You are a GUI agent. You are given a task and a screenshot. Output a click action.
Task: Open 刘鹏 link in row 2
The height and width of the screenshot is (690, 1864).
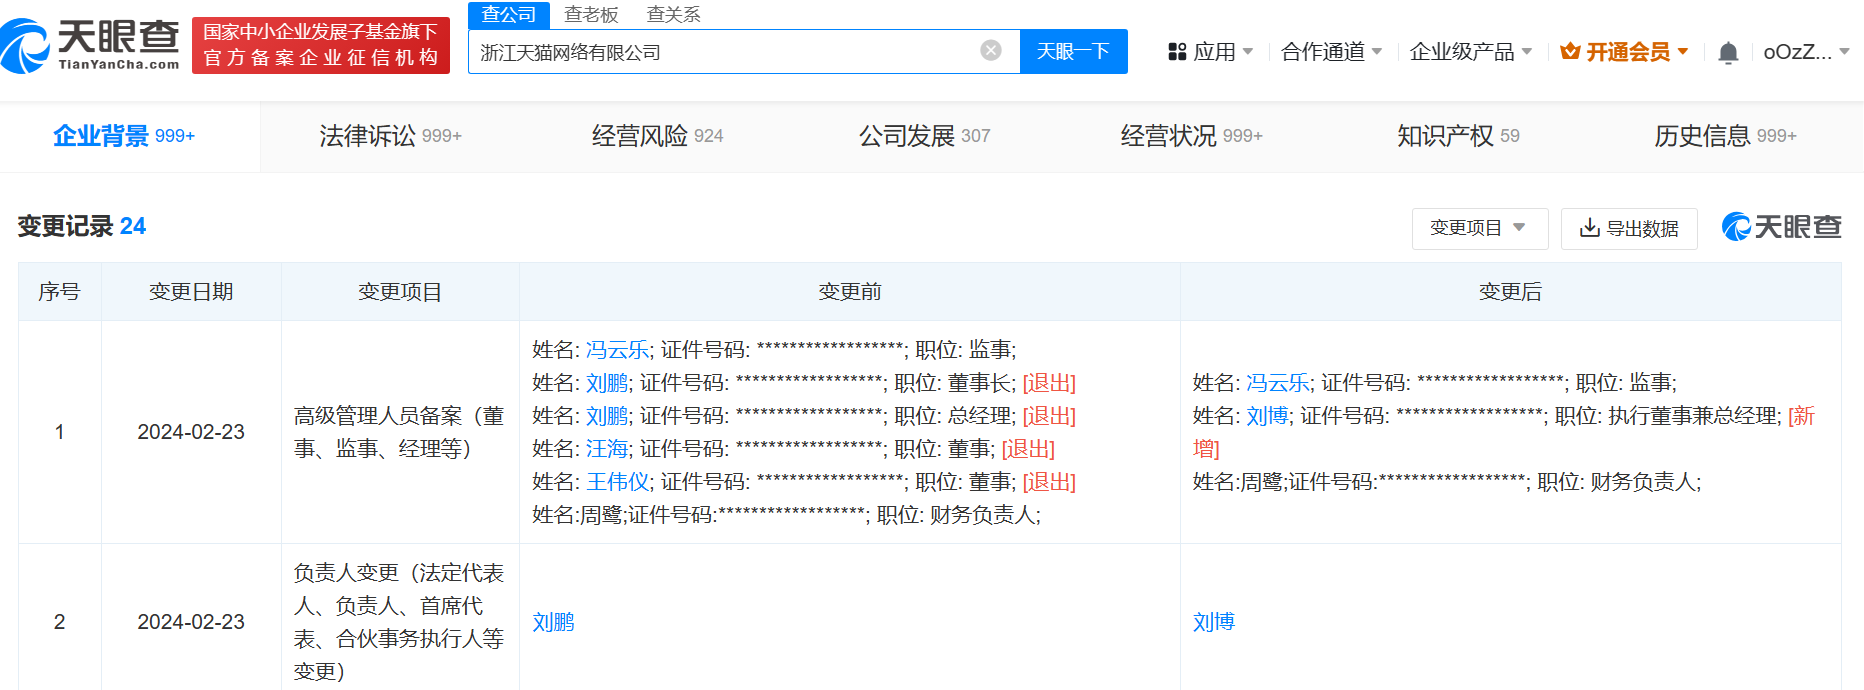553,622
